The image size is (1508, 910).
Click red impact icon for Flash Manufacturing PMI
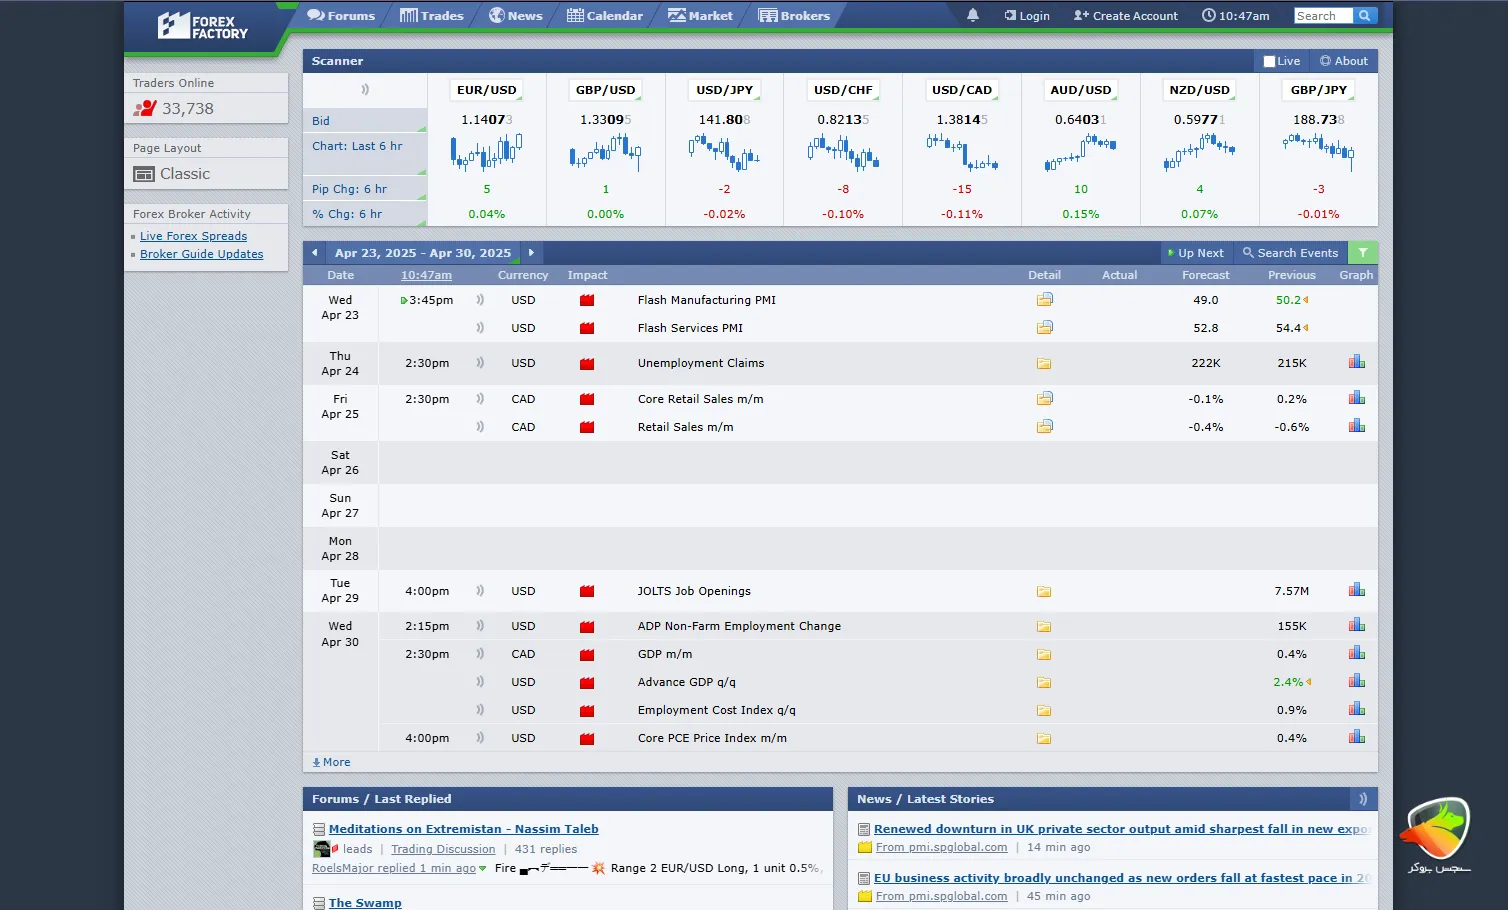(x=587, y=300)
